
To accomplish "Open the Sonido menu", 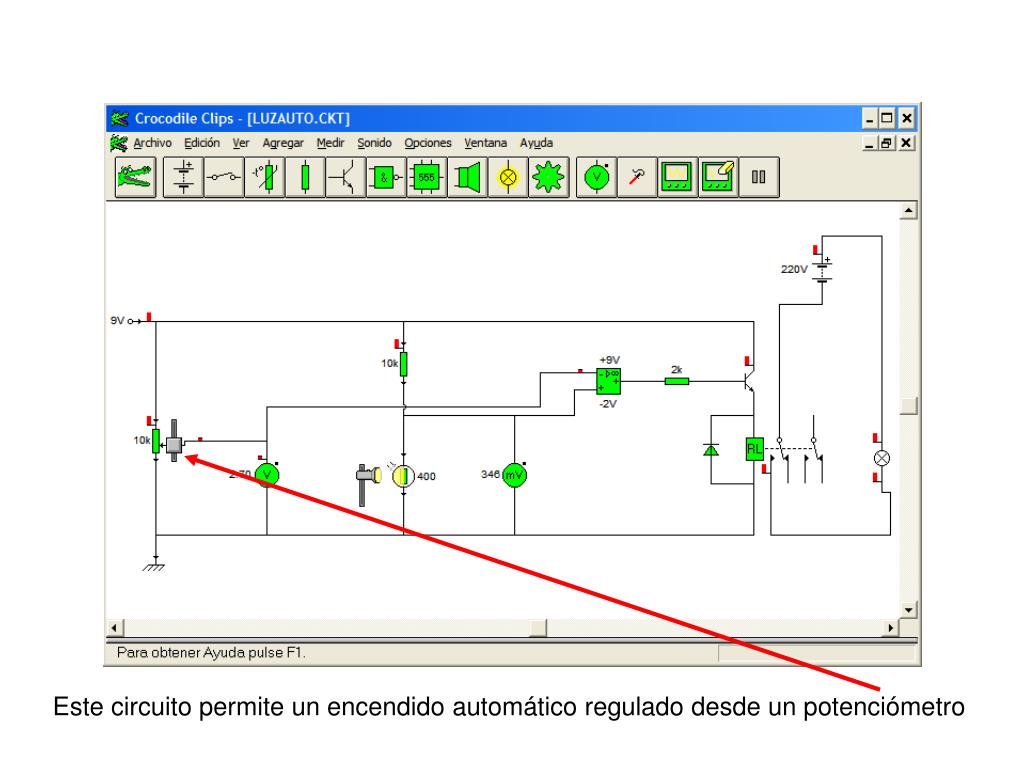I will click(x=374, y=143).
